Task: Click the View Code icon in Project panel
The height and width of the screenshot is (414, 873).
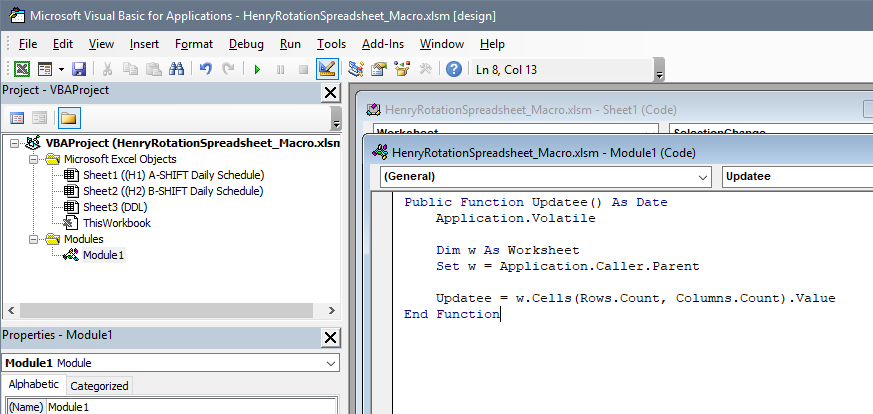Action: 17,118
